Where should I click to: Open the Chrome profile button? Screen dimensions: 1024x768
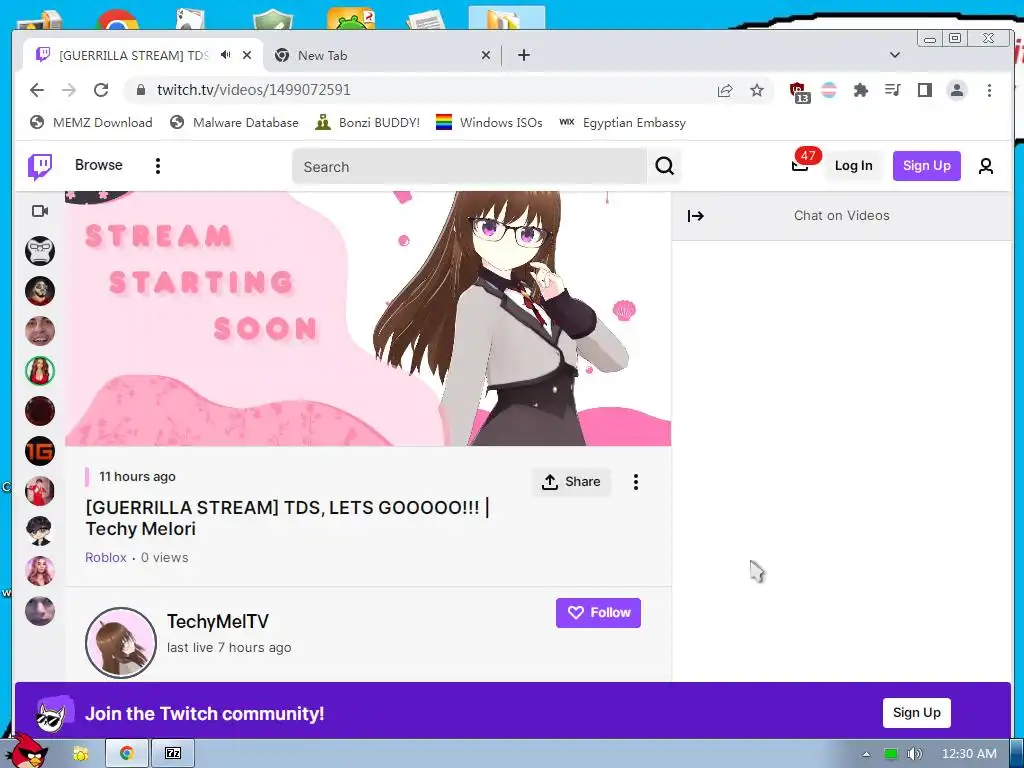click(x=957, y=90)
